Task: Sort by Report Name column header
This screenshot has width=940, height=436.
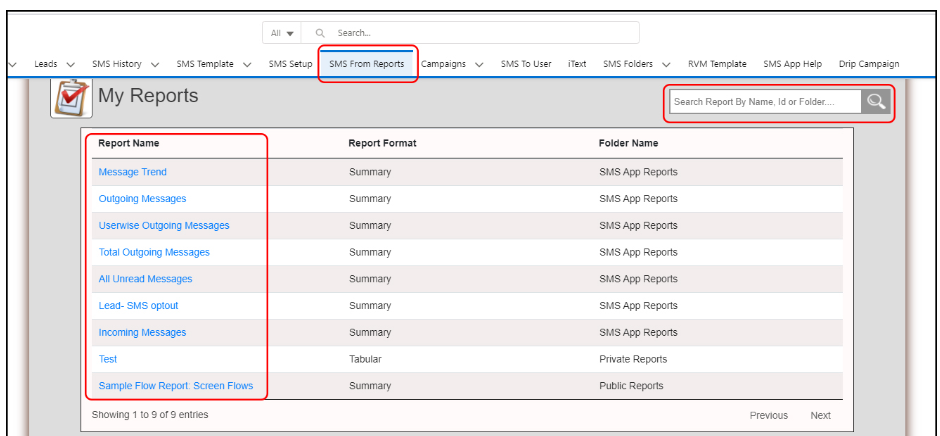Action: (128, 143)
